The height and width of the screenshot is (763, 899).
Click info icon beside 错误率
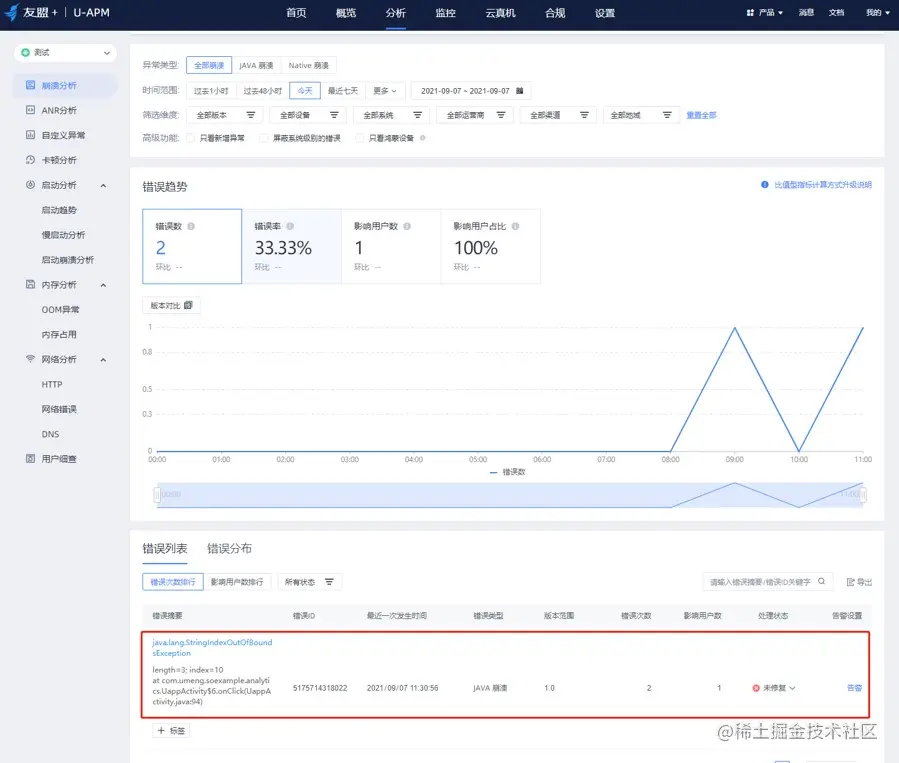290,226
